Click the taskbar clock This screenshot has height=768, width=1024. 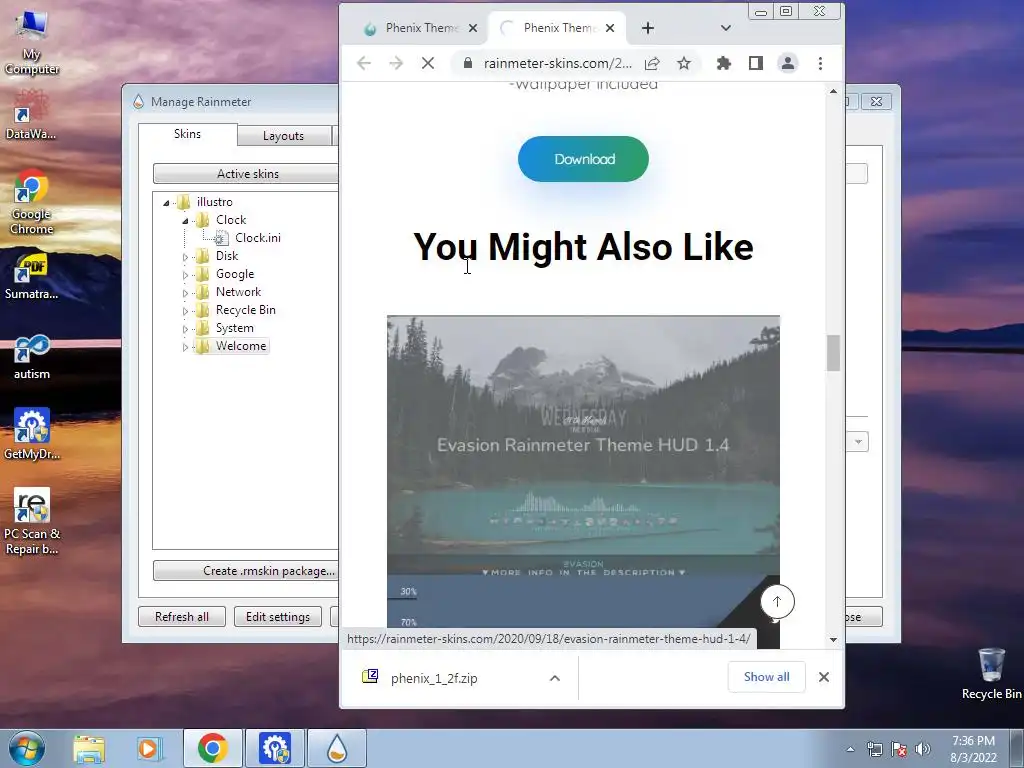973,749
